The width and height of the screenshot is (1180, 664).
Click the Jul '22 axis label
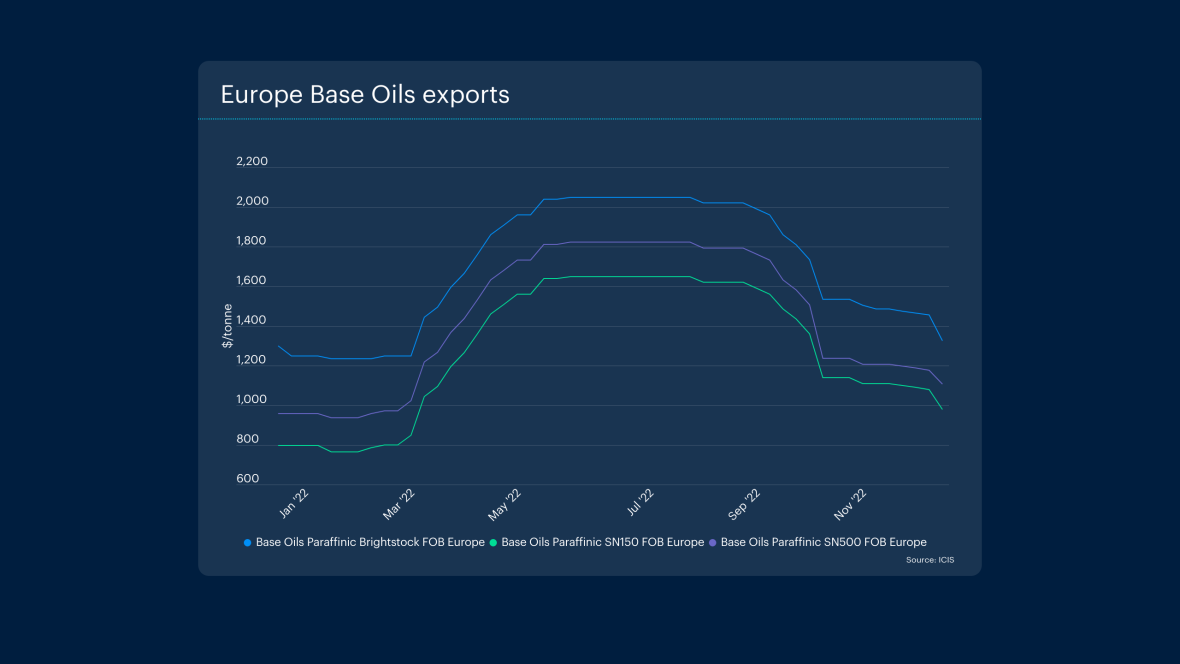pyautogui.click(x=640, y=500)
